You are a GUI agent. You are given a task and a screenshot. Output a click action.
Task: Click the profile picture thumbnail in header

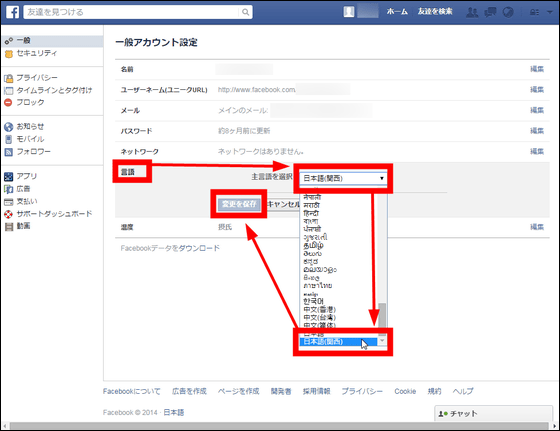(x=349, y=12)
